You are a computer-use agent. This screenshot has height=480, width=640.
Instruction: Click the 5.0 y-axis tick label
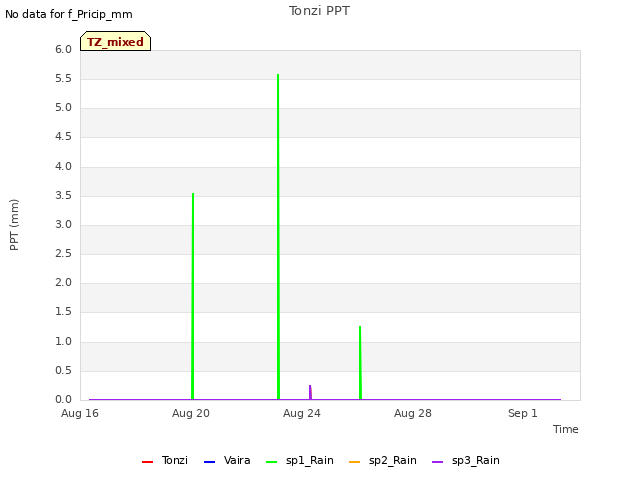tap(63, 108)
